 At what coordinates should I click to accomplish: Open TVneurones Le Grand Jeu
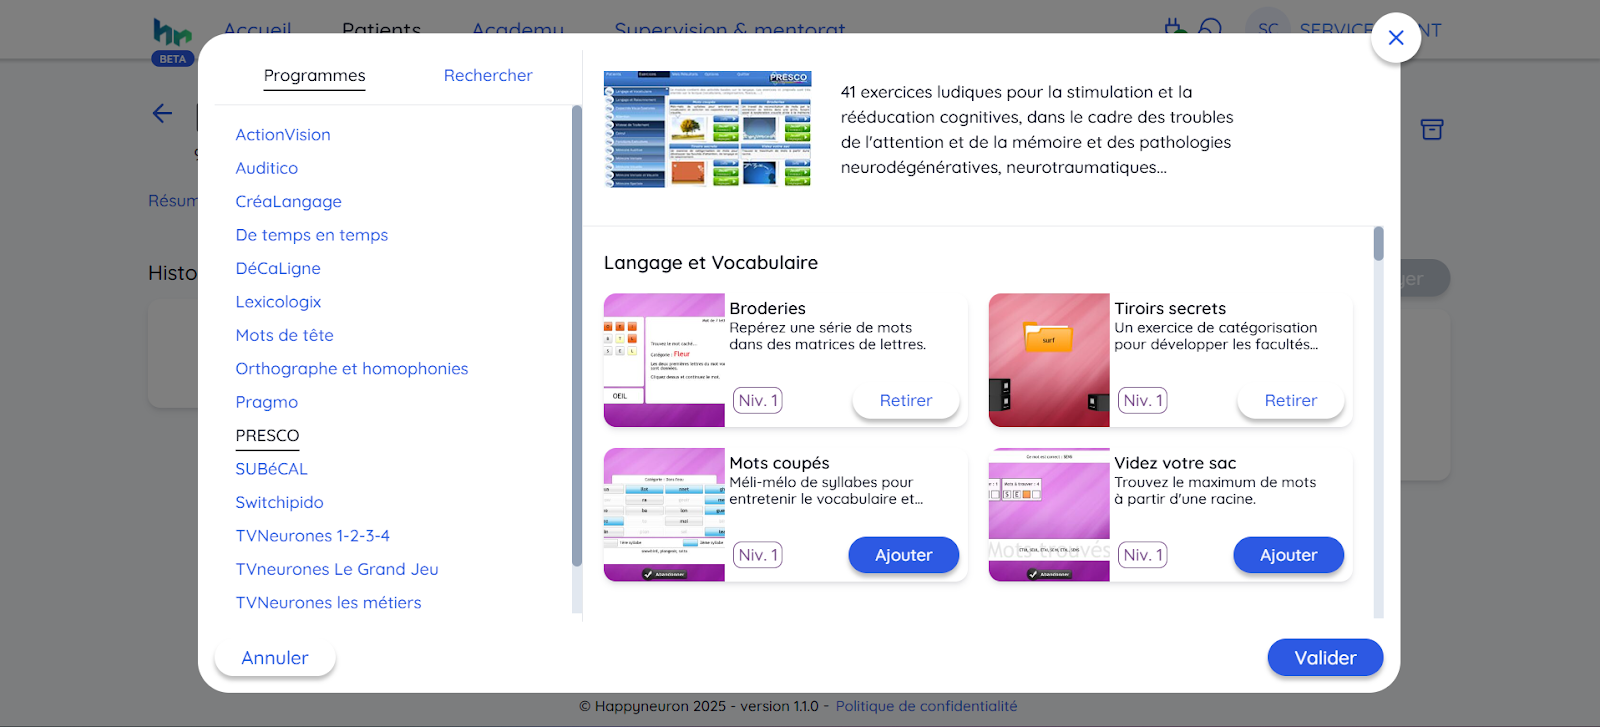(337, 569)
